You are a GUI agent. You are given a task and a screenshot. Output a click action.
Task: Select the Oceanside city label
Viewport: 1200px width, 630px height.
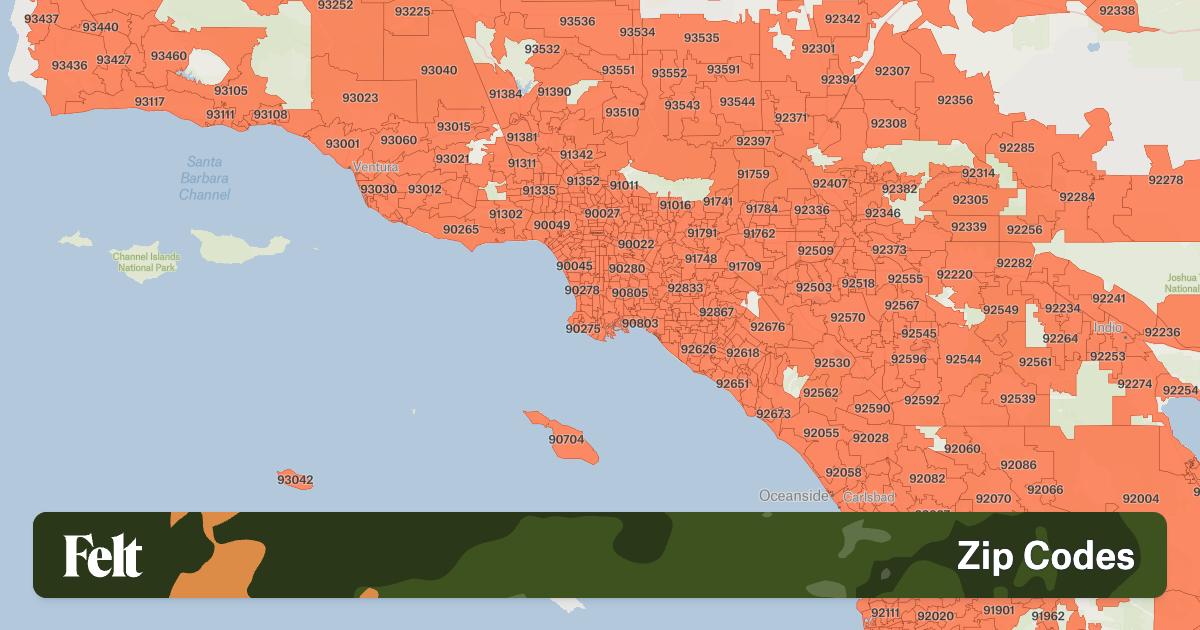794,496
